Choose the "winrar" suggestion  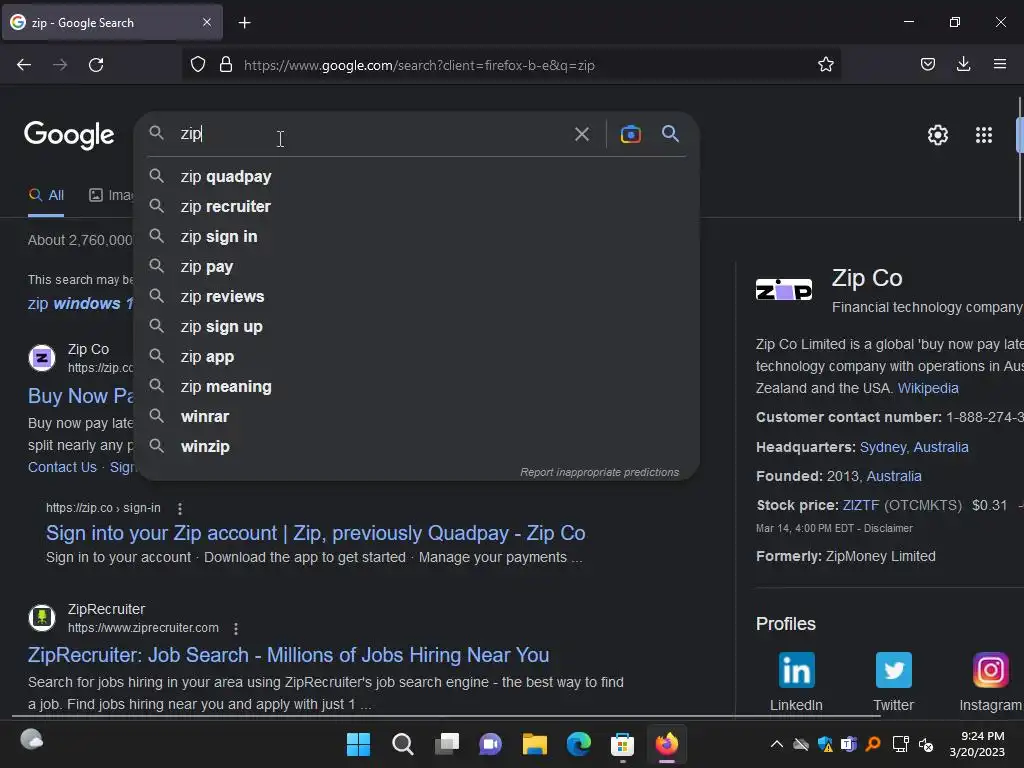pyautogui.click(x=417, y=417)
